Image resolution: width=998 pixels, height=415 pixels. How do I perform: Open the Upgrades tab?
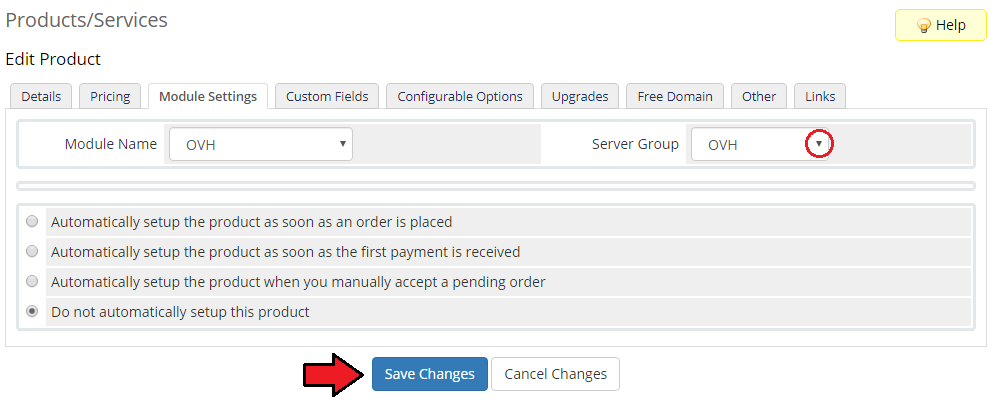pyautogui.click(x=580, y=96)
